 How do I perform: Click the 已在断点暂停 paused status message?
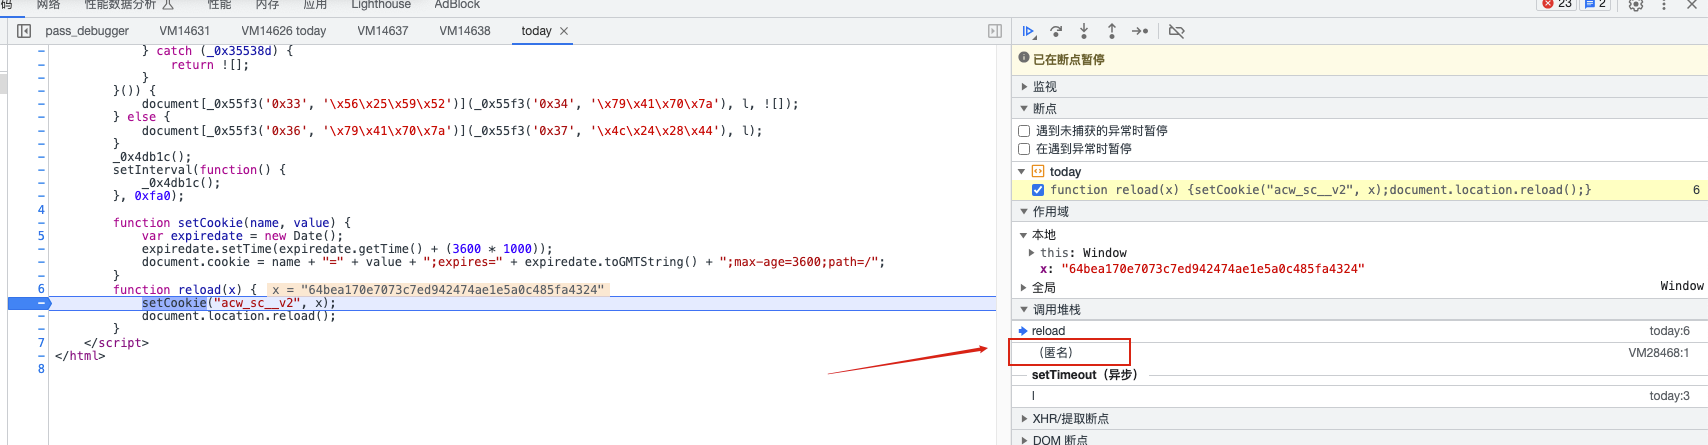[1068, 60]
